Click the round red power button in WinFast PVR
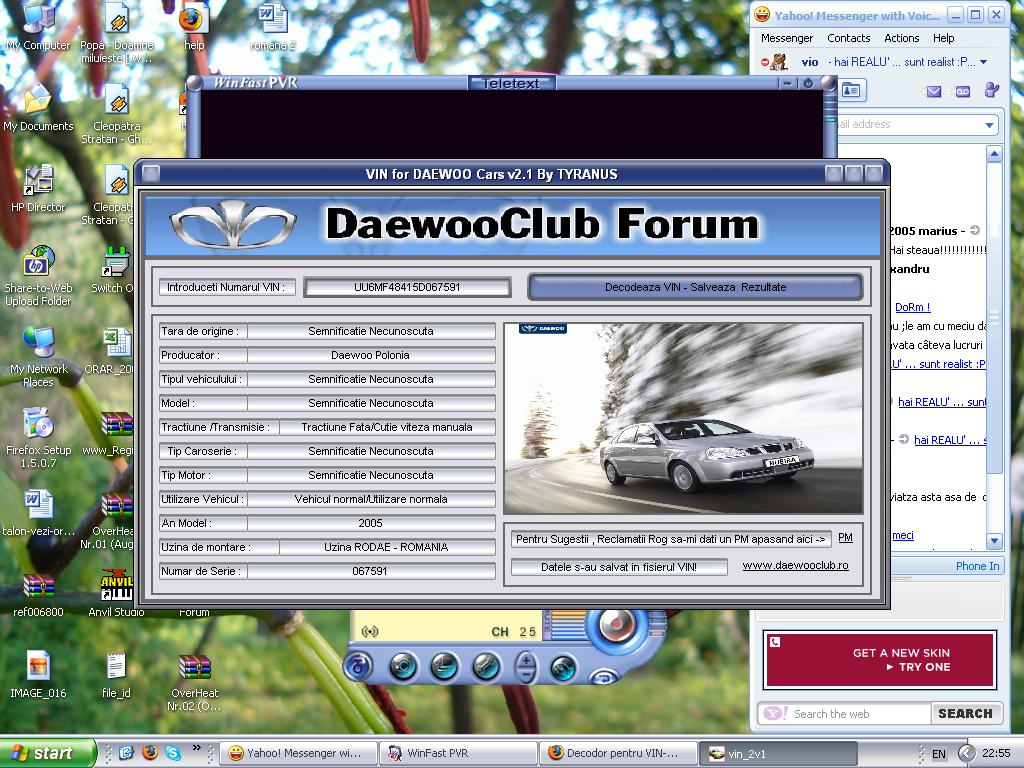The image size is (1024, 768). pyautogui.click(x=615, y=625)
